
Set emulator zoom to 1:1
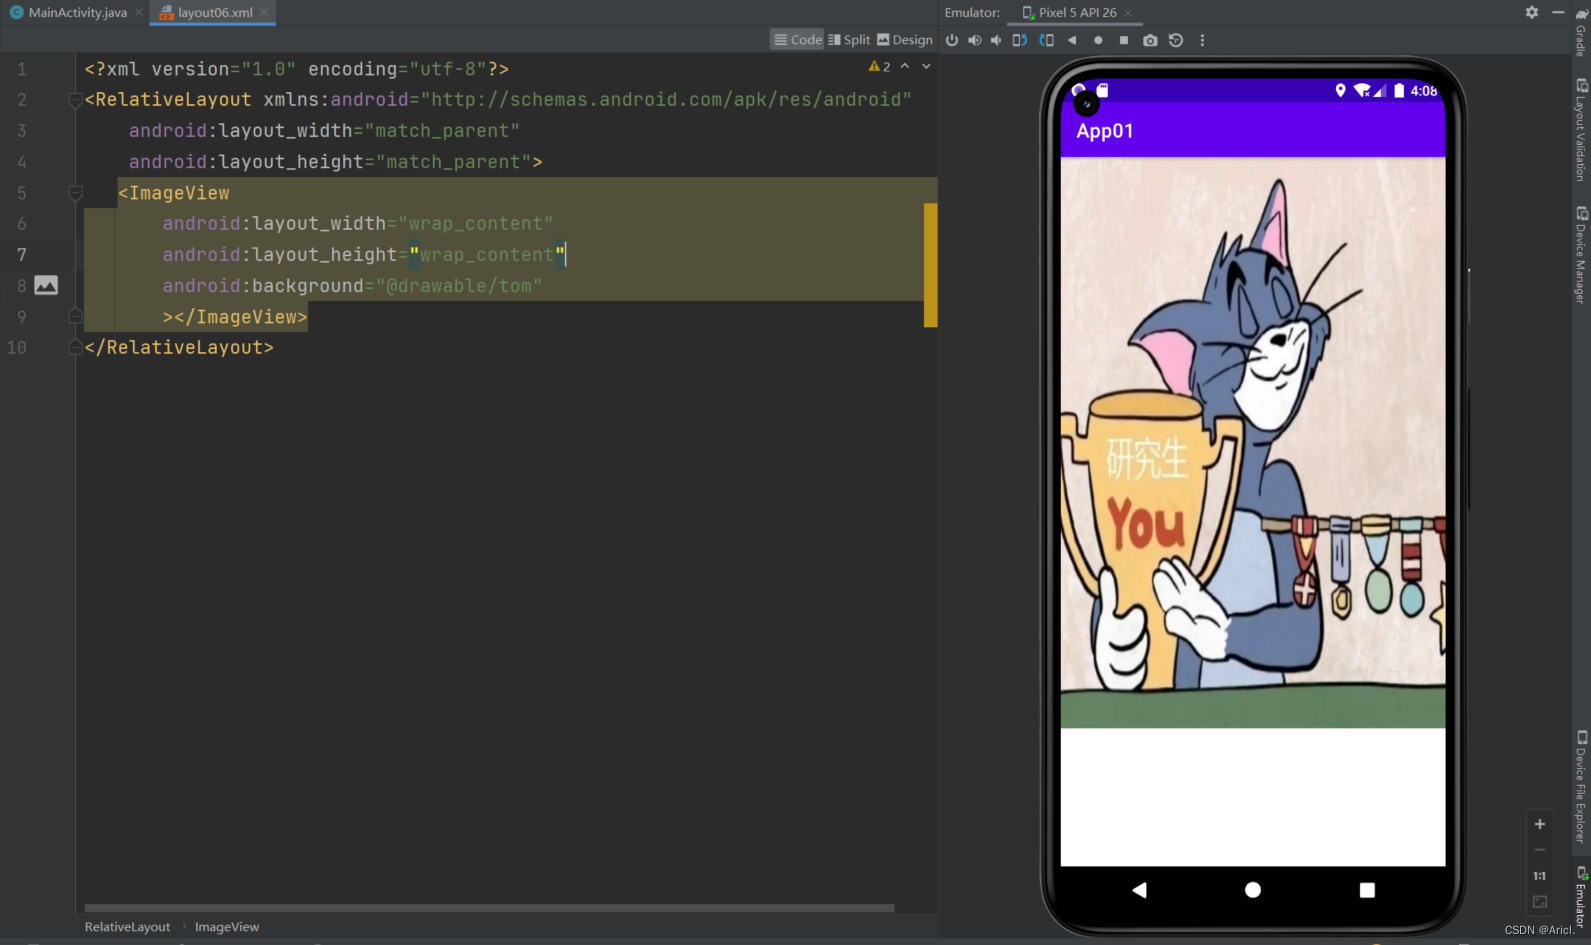1540,876
